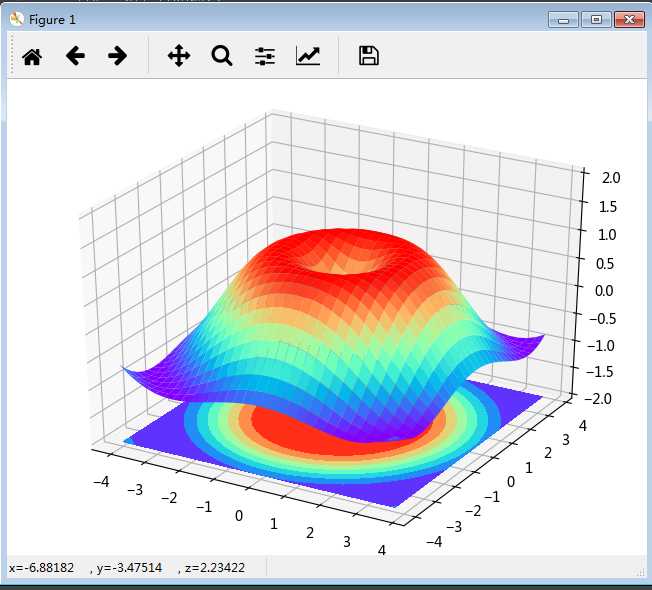The image size is (652, 590).
Task: Click the window resize grip corner
Action: click(641, 573)
